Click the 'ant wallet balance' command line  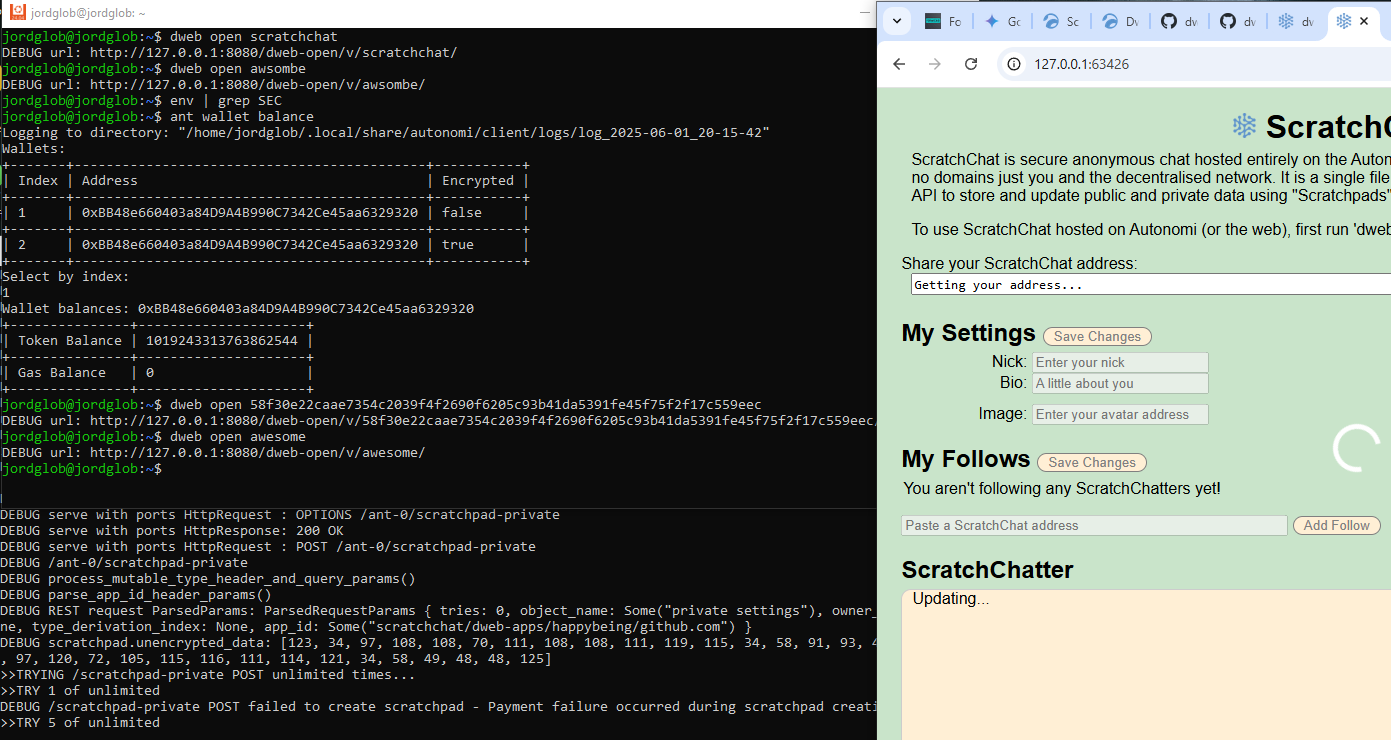(157, 117)
